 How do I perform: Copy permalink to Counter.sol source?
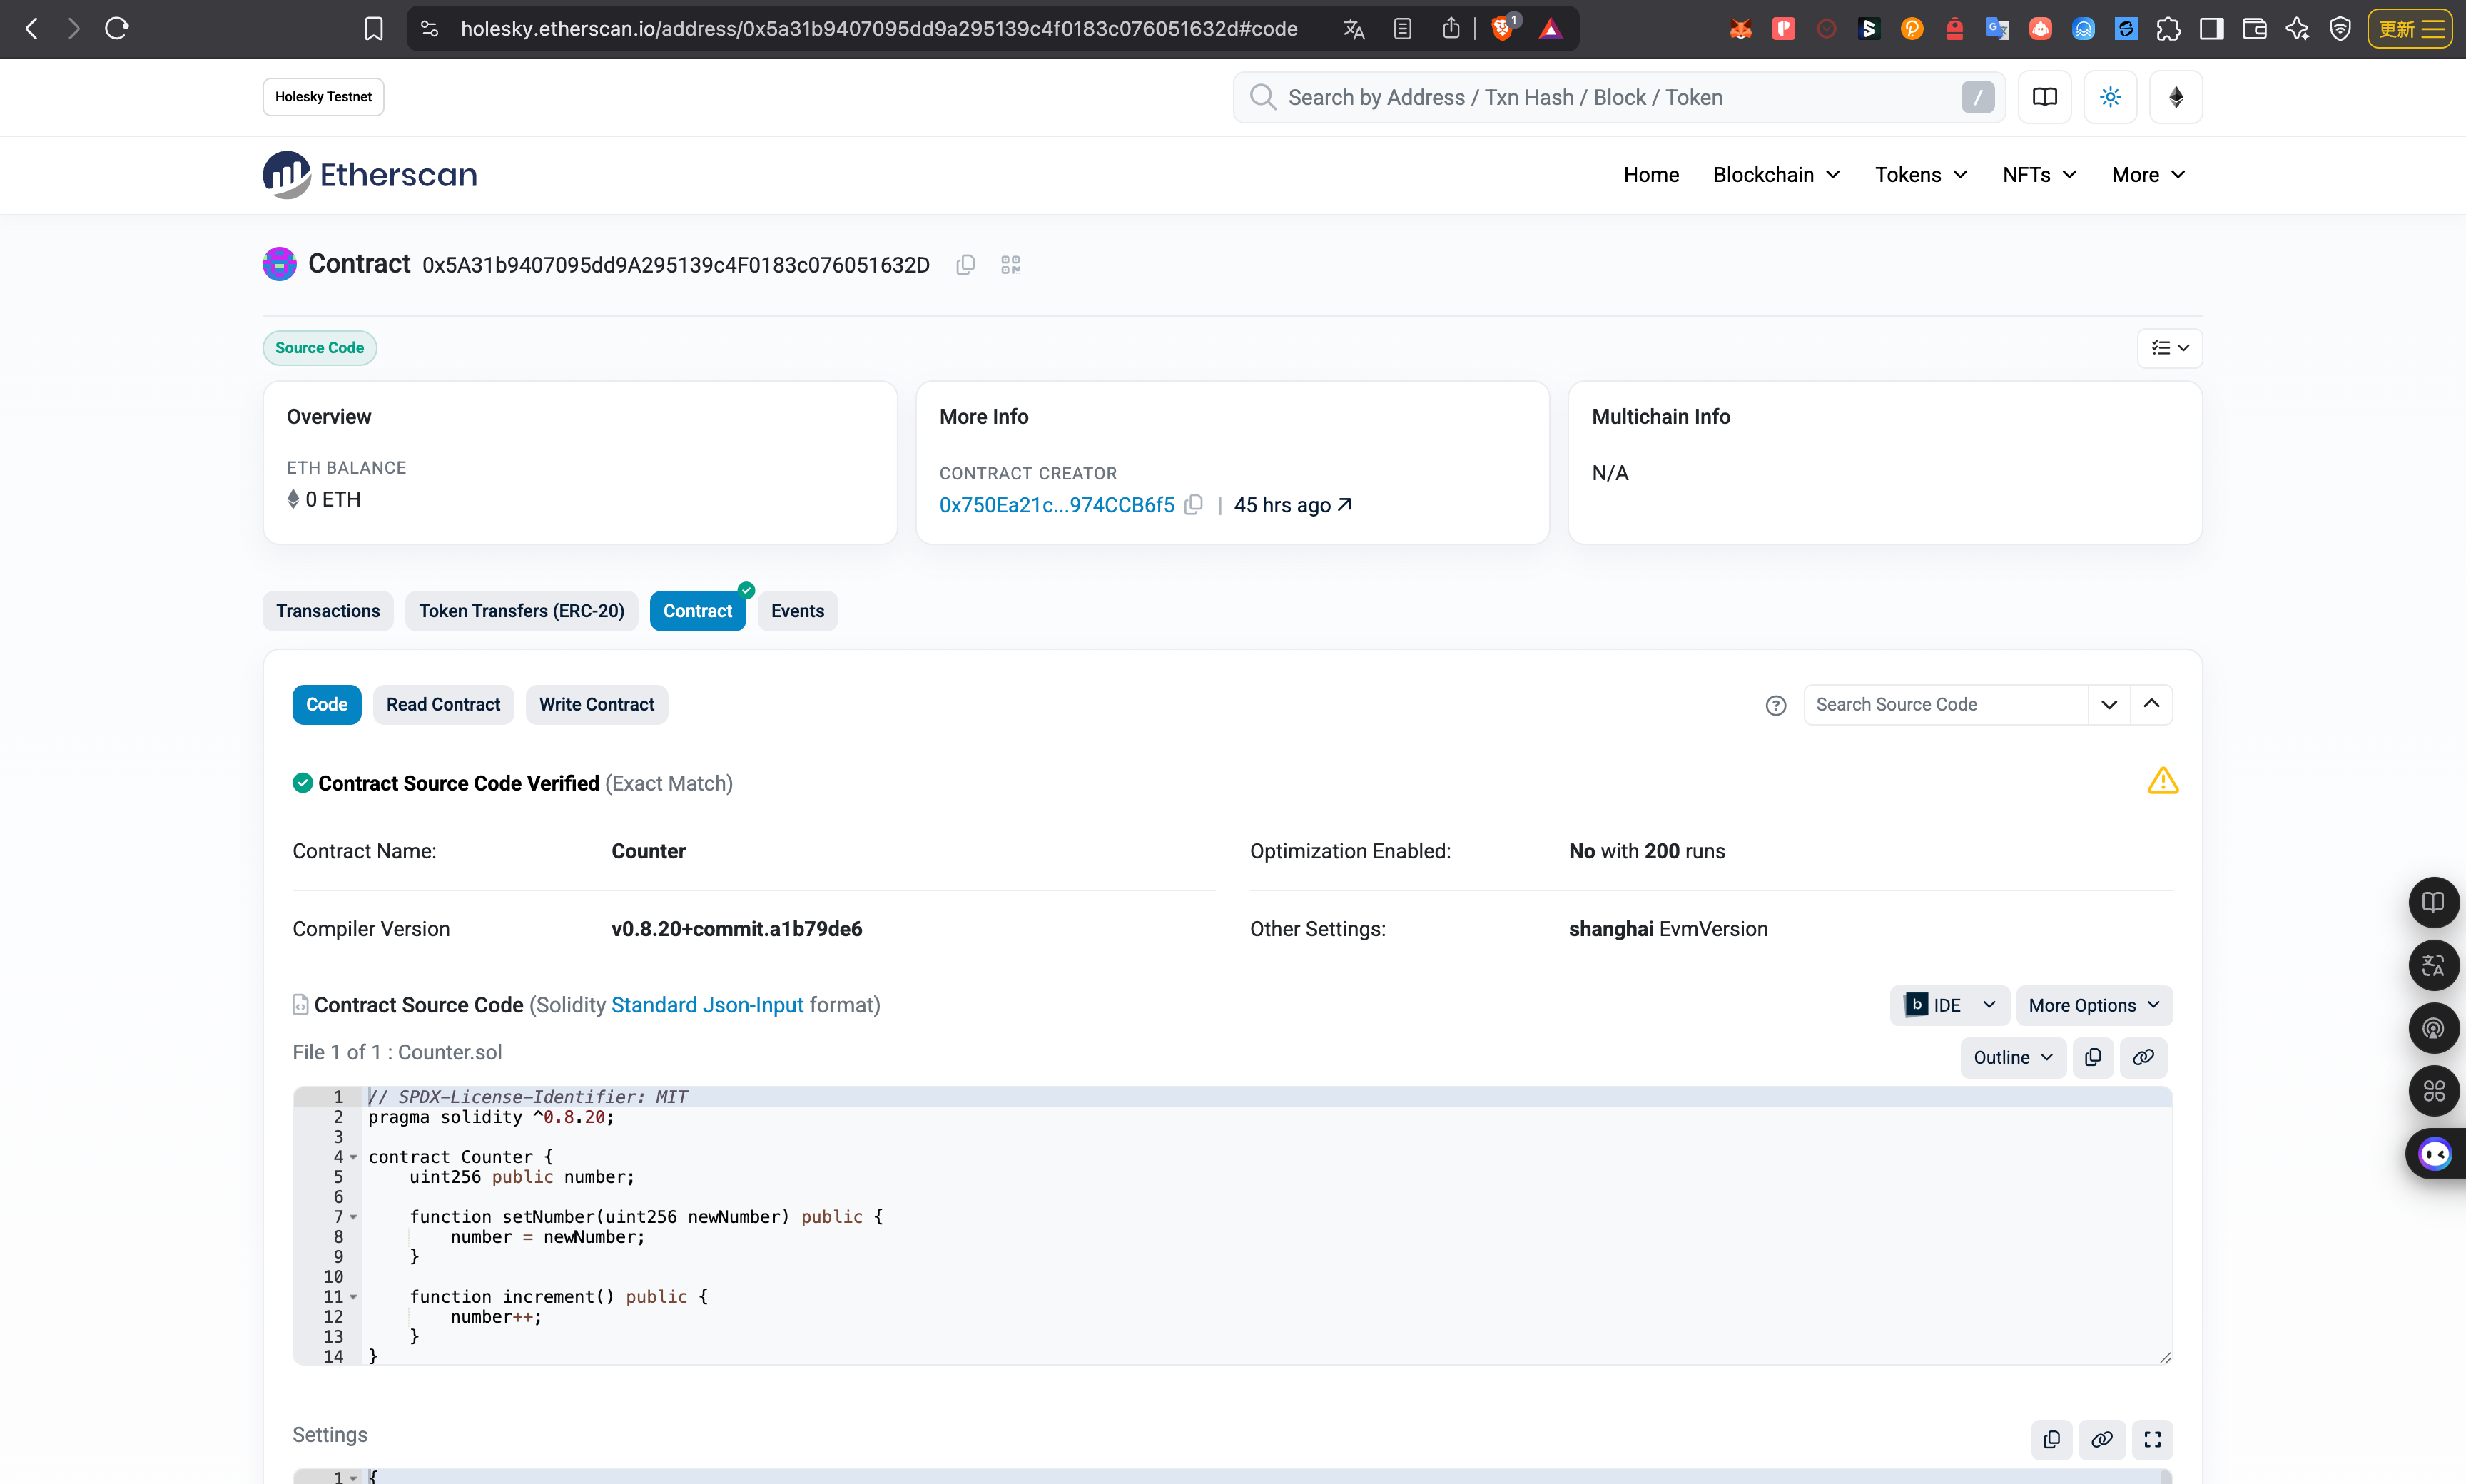coord(2143,1058)
